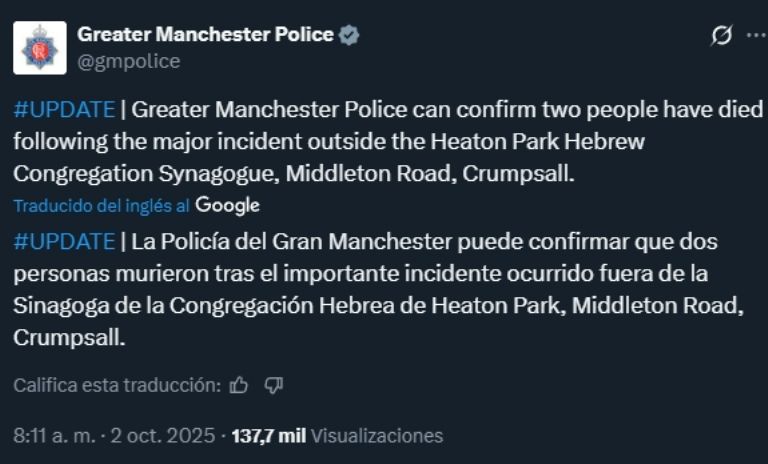Click the Spanish translated post text
Screen dimensions: 768x464
click(380, 289)
